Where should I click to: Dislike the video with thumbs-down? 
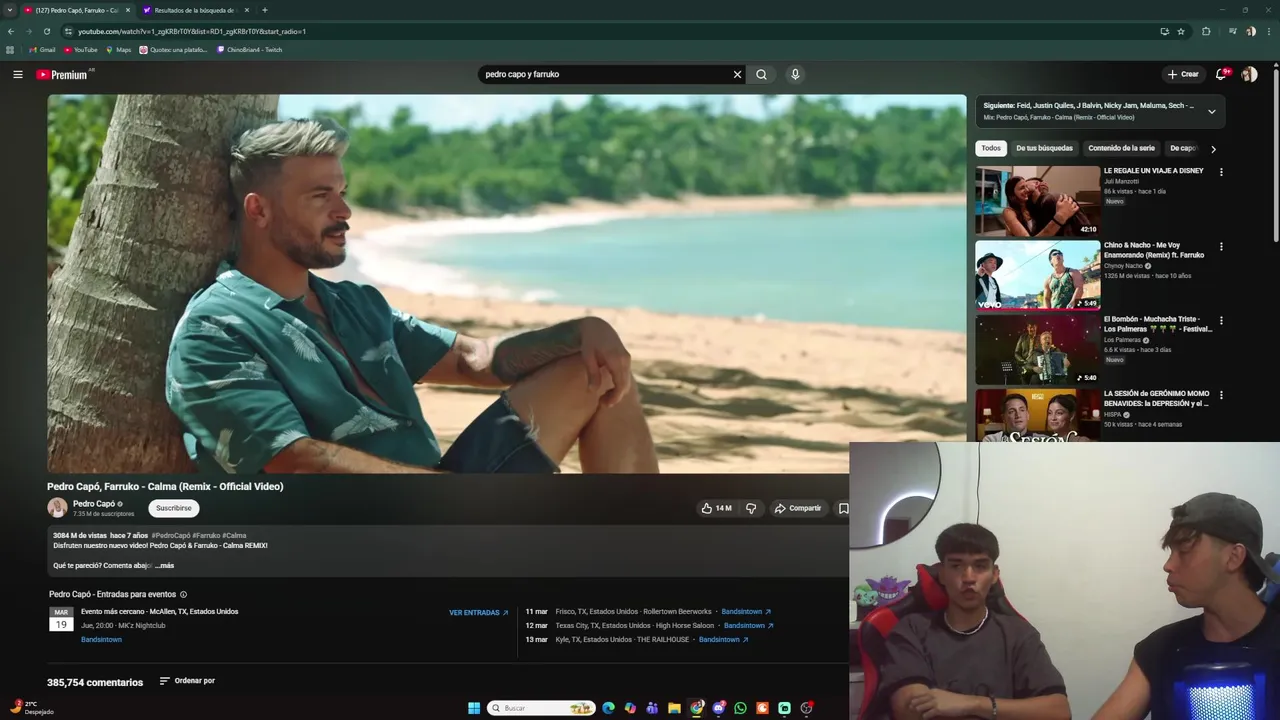point(751,508)
